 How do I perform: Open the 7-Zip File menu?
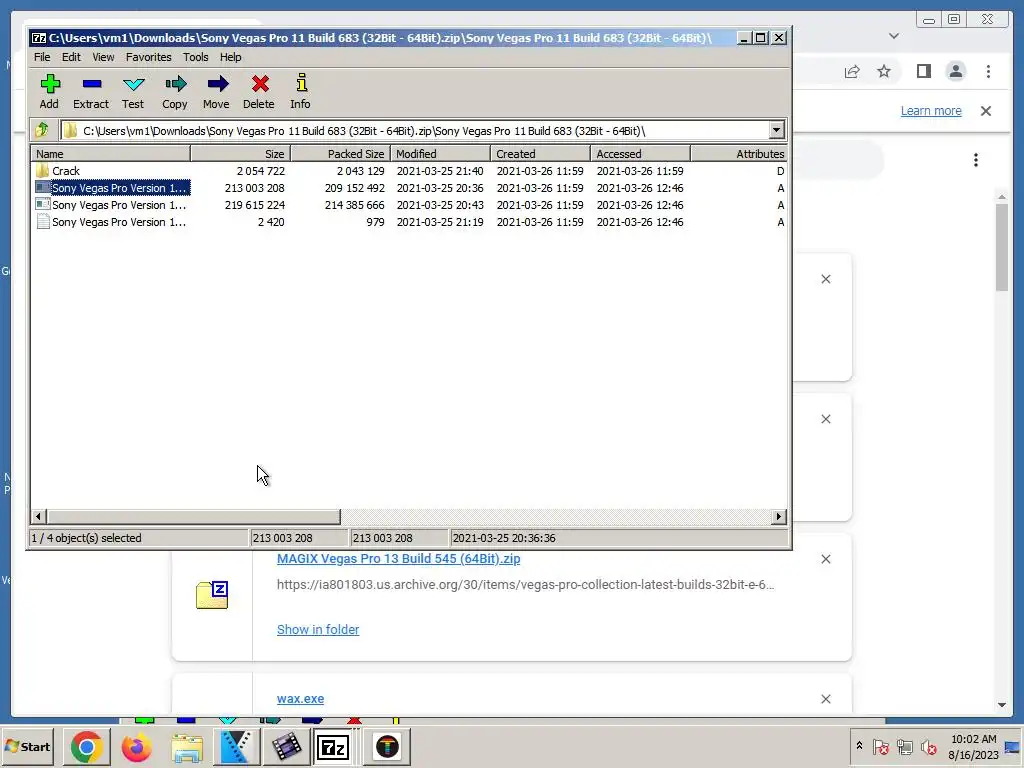coord(42,57)
